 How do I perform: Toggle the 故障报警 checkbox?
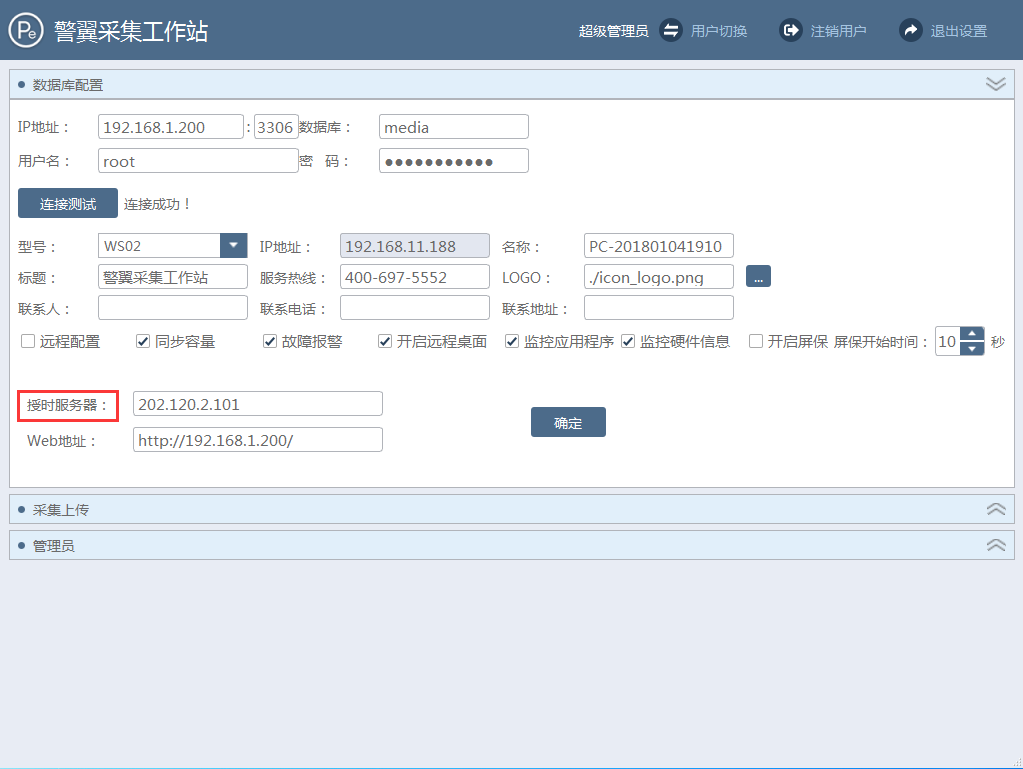(270, 342)
